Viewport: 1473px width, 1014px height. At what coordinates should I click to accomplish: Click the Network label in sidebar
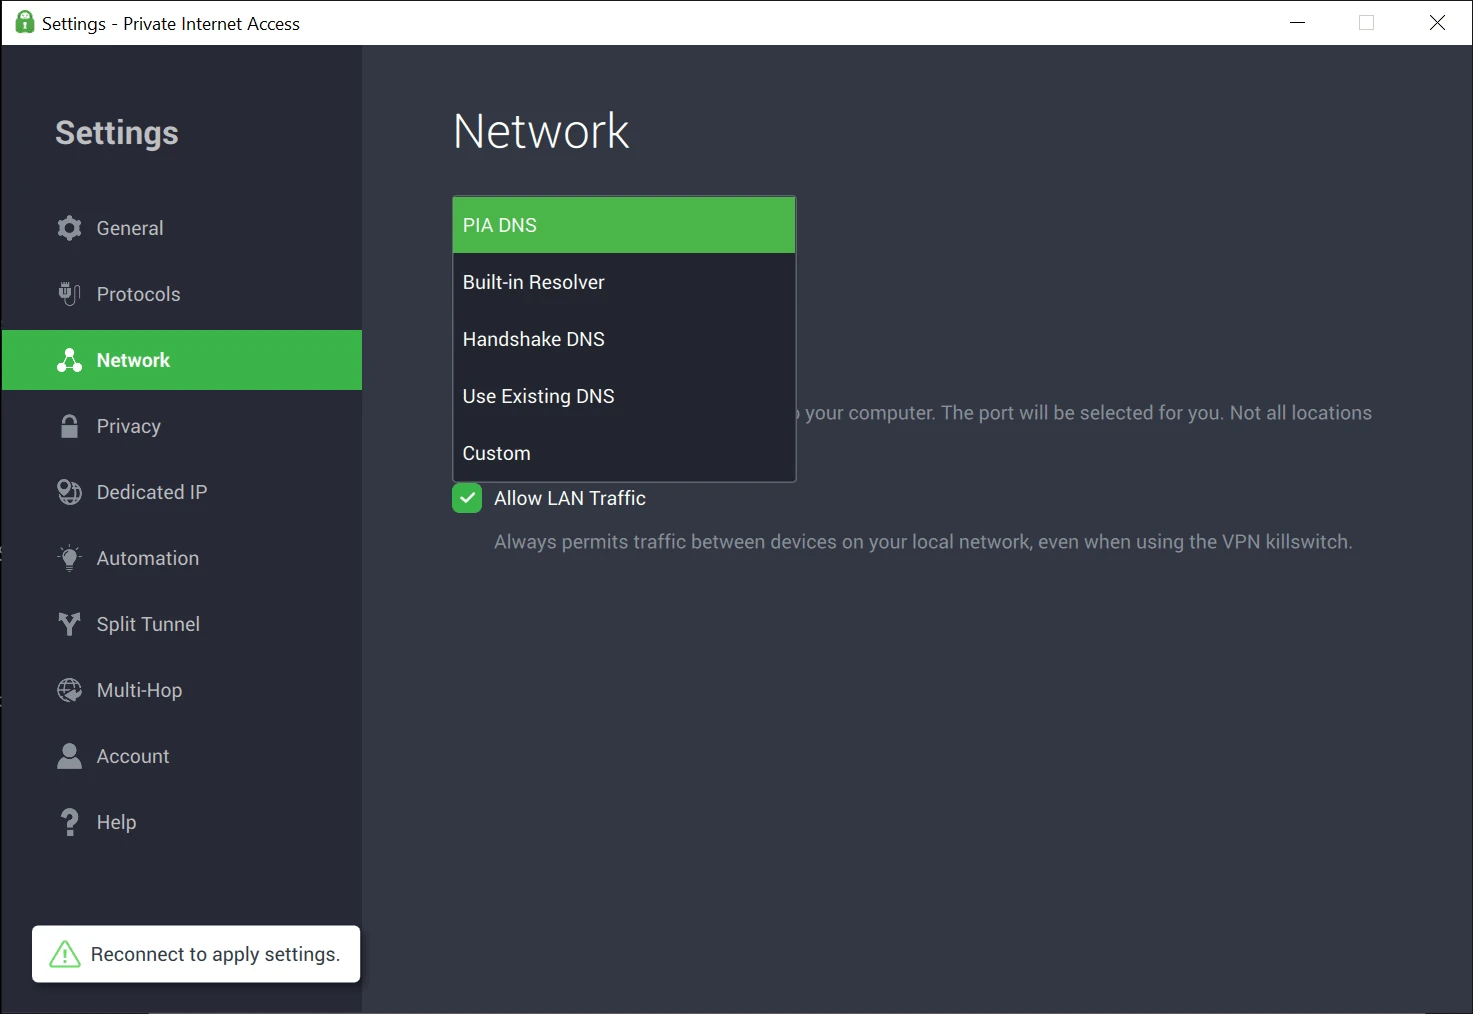point(133,360)
